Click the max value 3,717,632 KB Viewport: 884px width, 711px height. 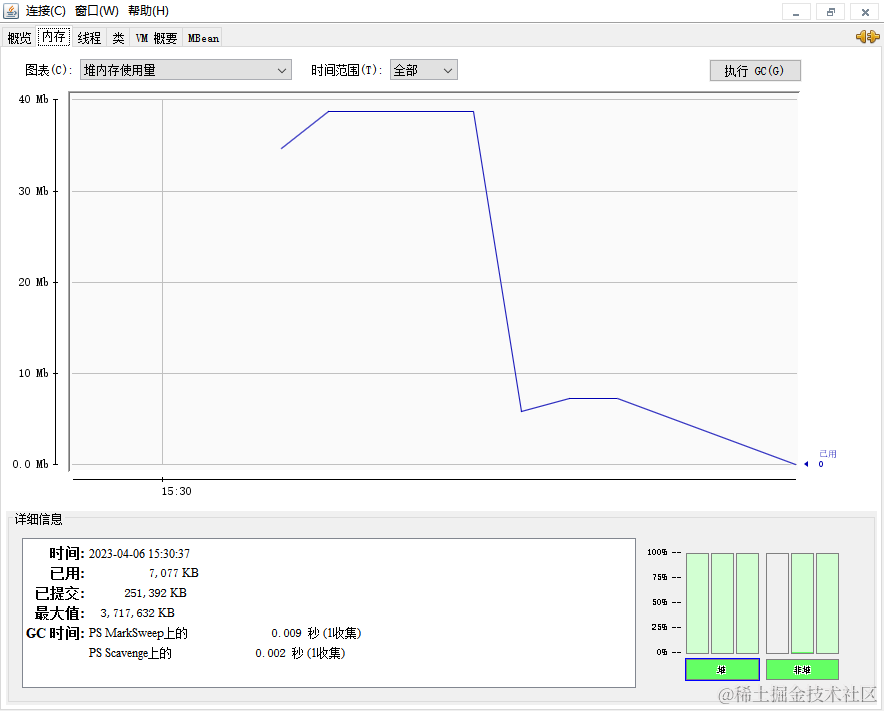click(x=138, y=613)
